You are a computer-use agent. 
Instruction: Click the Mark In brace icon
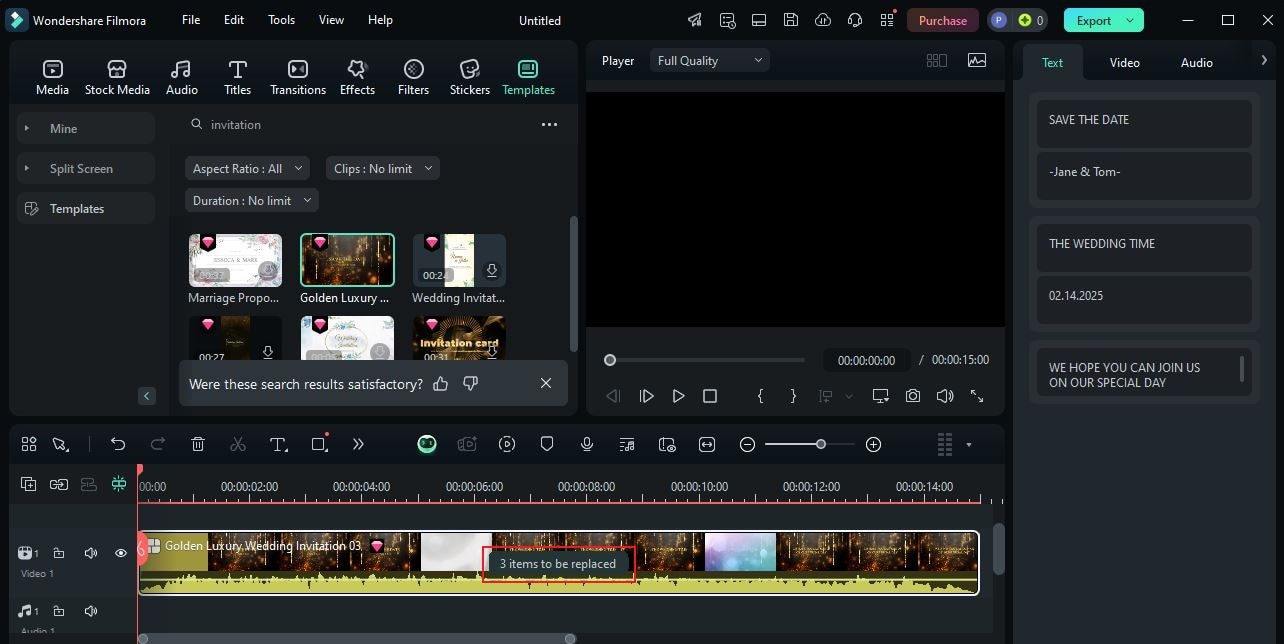pos(760,396)
